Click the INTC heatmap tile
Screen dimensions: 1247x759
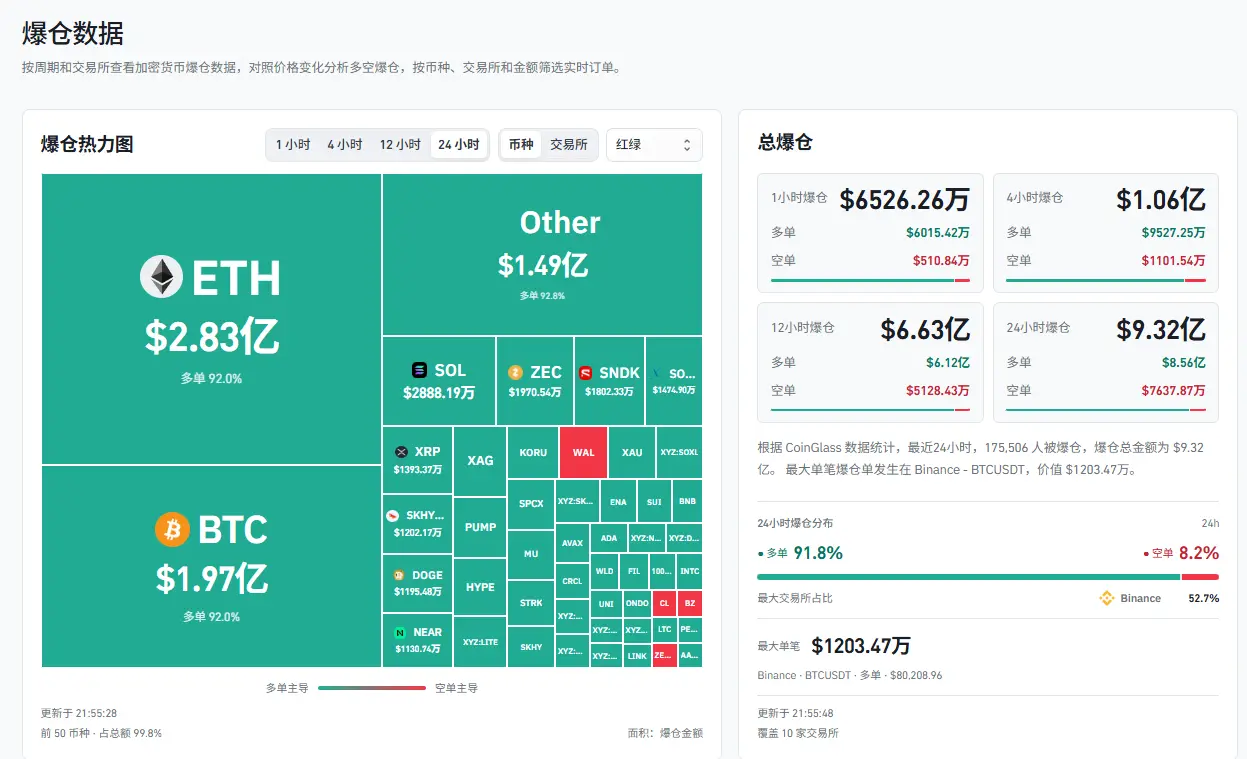[689, 572]
